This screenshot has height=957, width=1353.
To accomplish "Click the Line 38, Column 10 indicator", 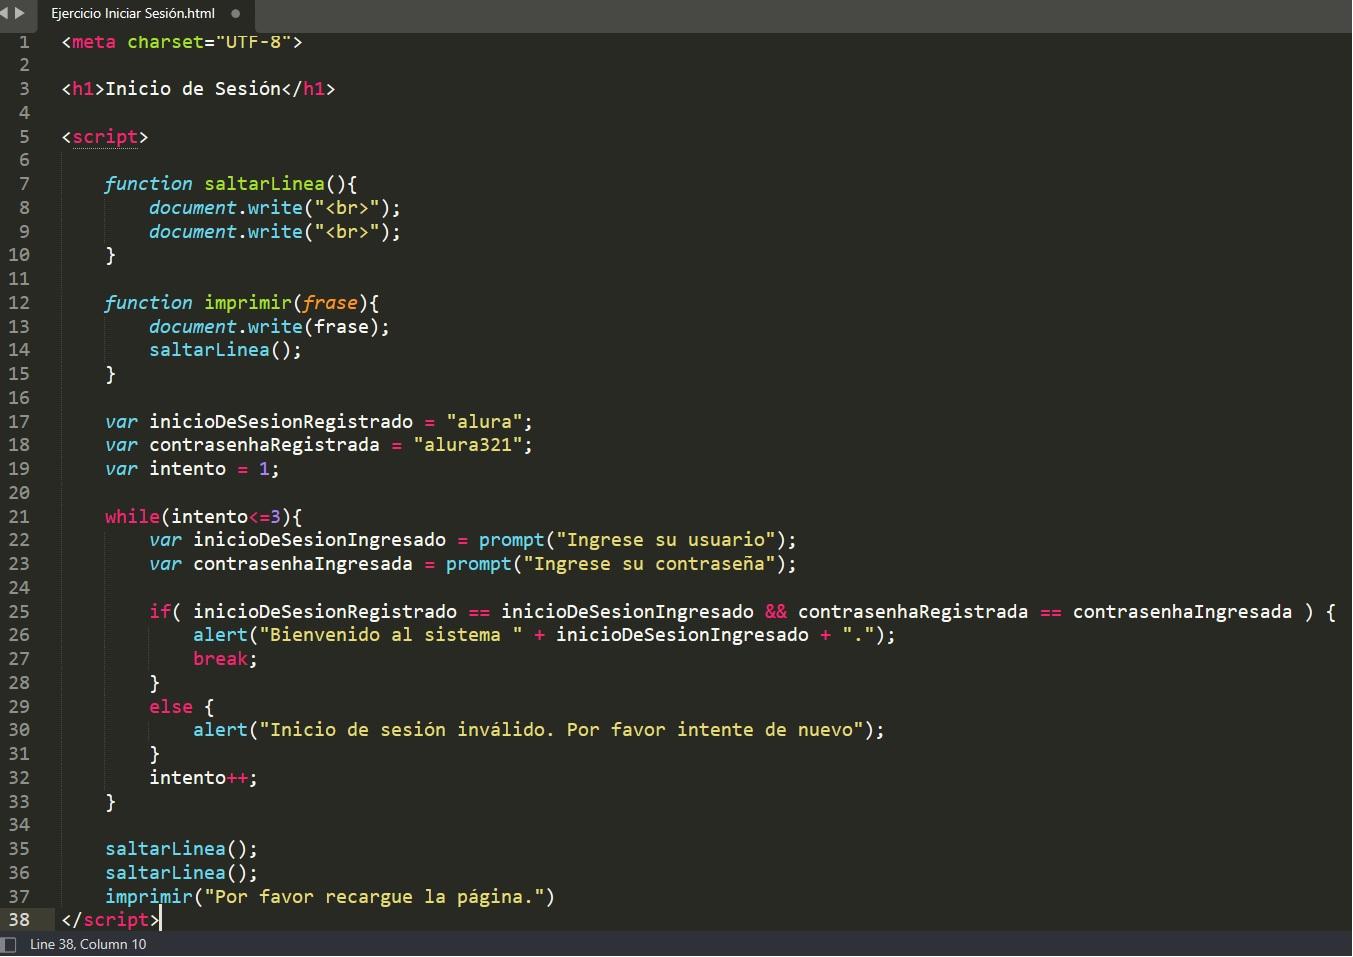I will 88,945.
